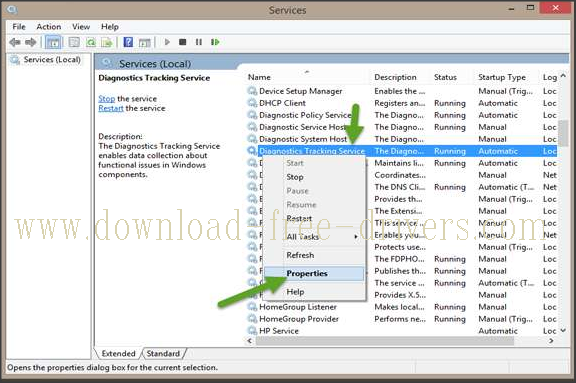
Task: Open the File menu
Action: 19,27
